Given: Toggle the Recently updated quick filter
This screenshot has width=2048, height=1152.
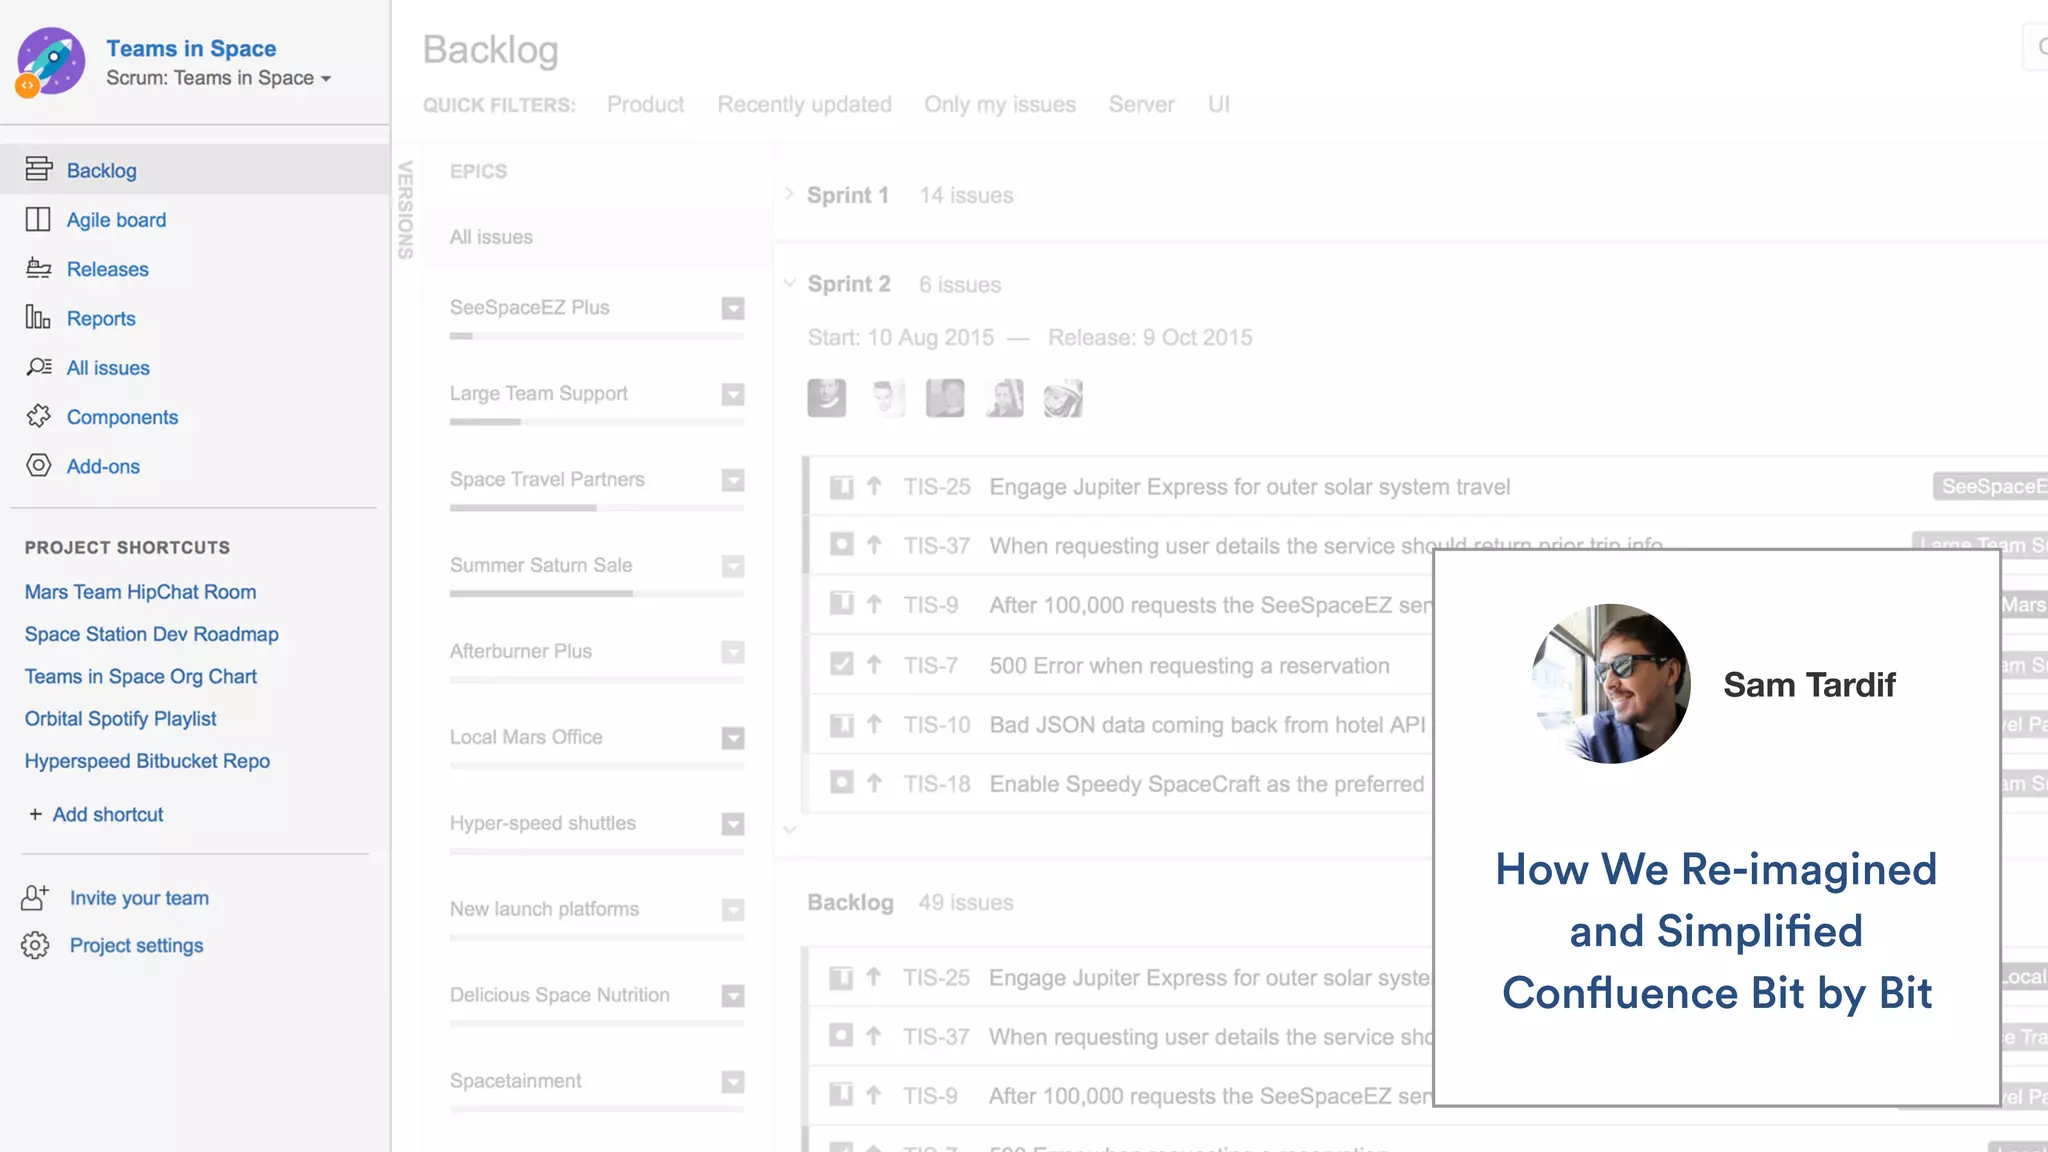Looking at the screenshot, I should click(x=804, y=104).
